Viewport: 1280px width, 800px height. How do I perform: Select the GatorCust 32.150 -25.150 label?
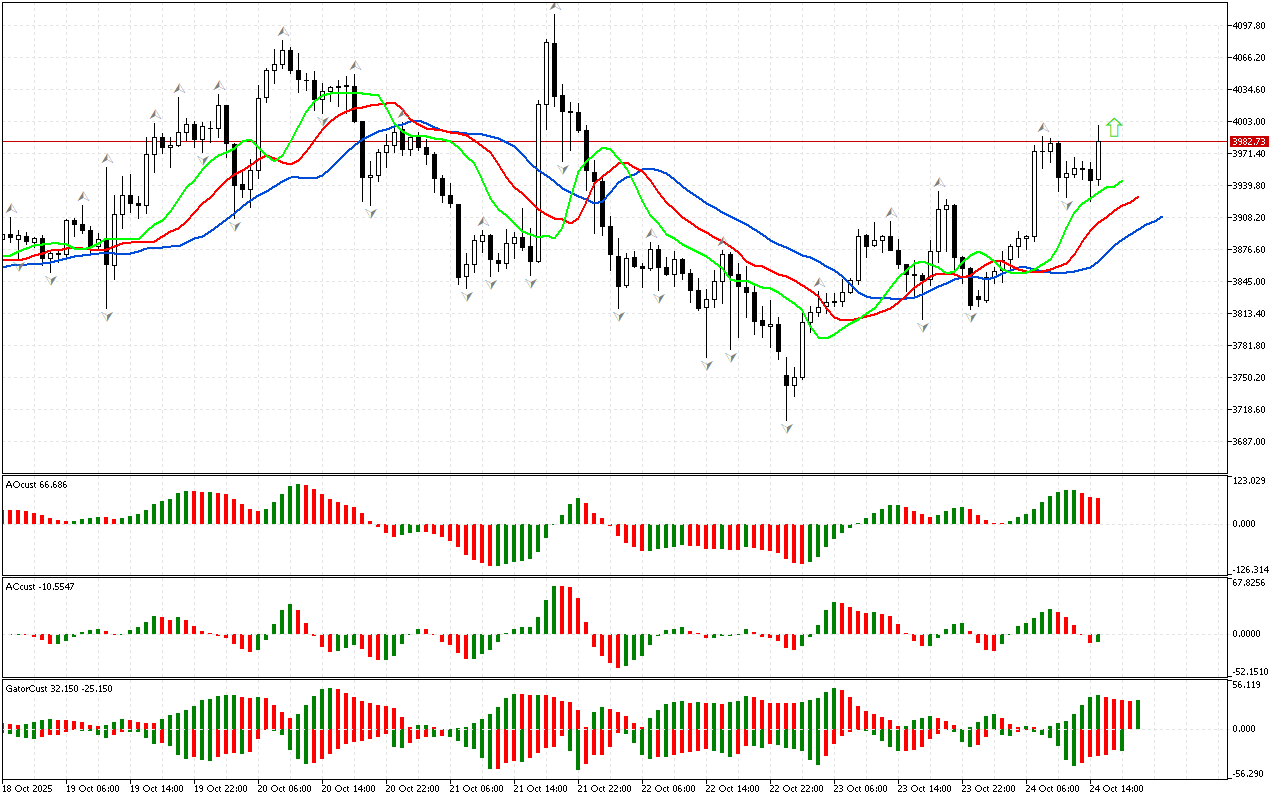(57, 689)
